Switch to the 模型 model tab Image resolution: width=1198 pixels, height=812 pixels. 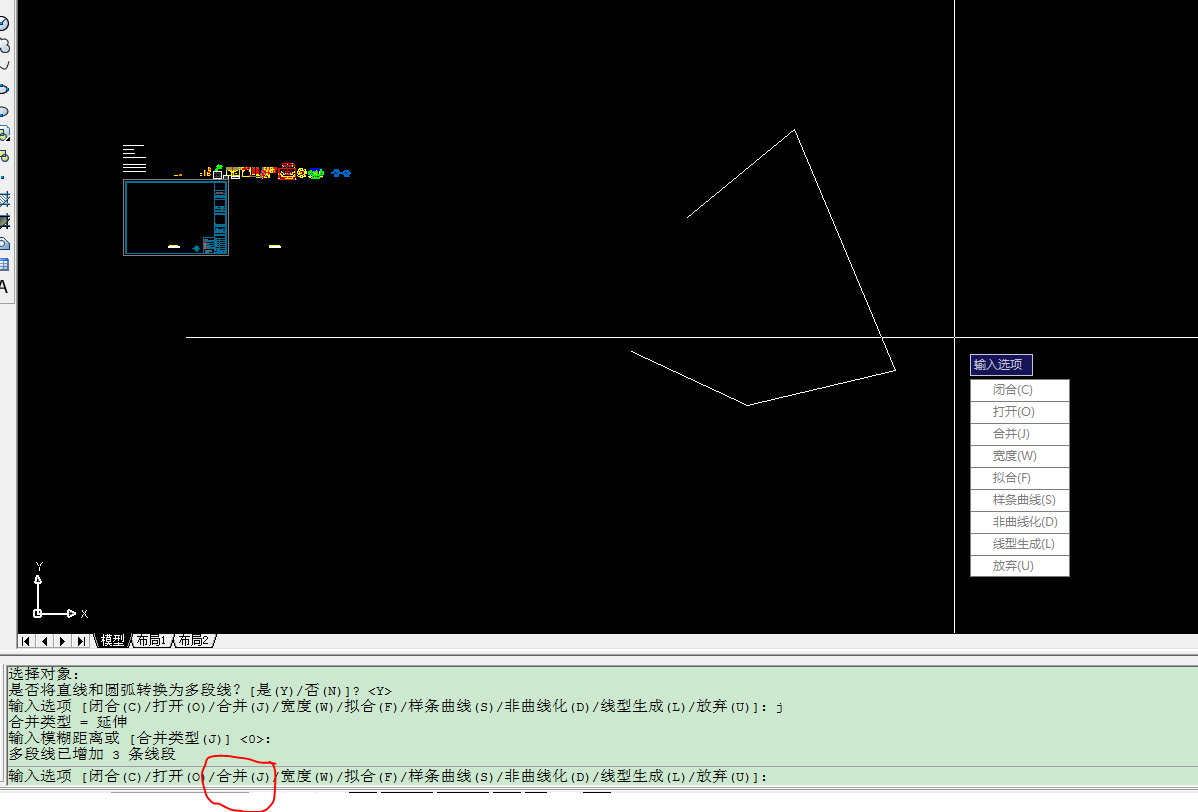(112, 641)
